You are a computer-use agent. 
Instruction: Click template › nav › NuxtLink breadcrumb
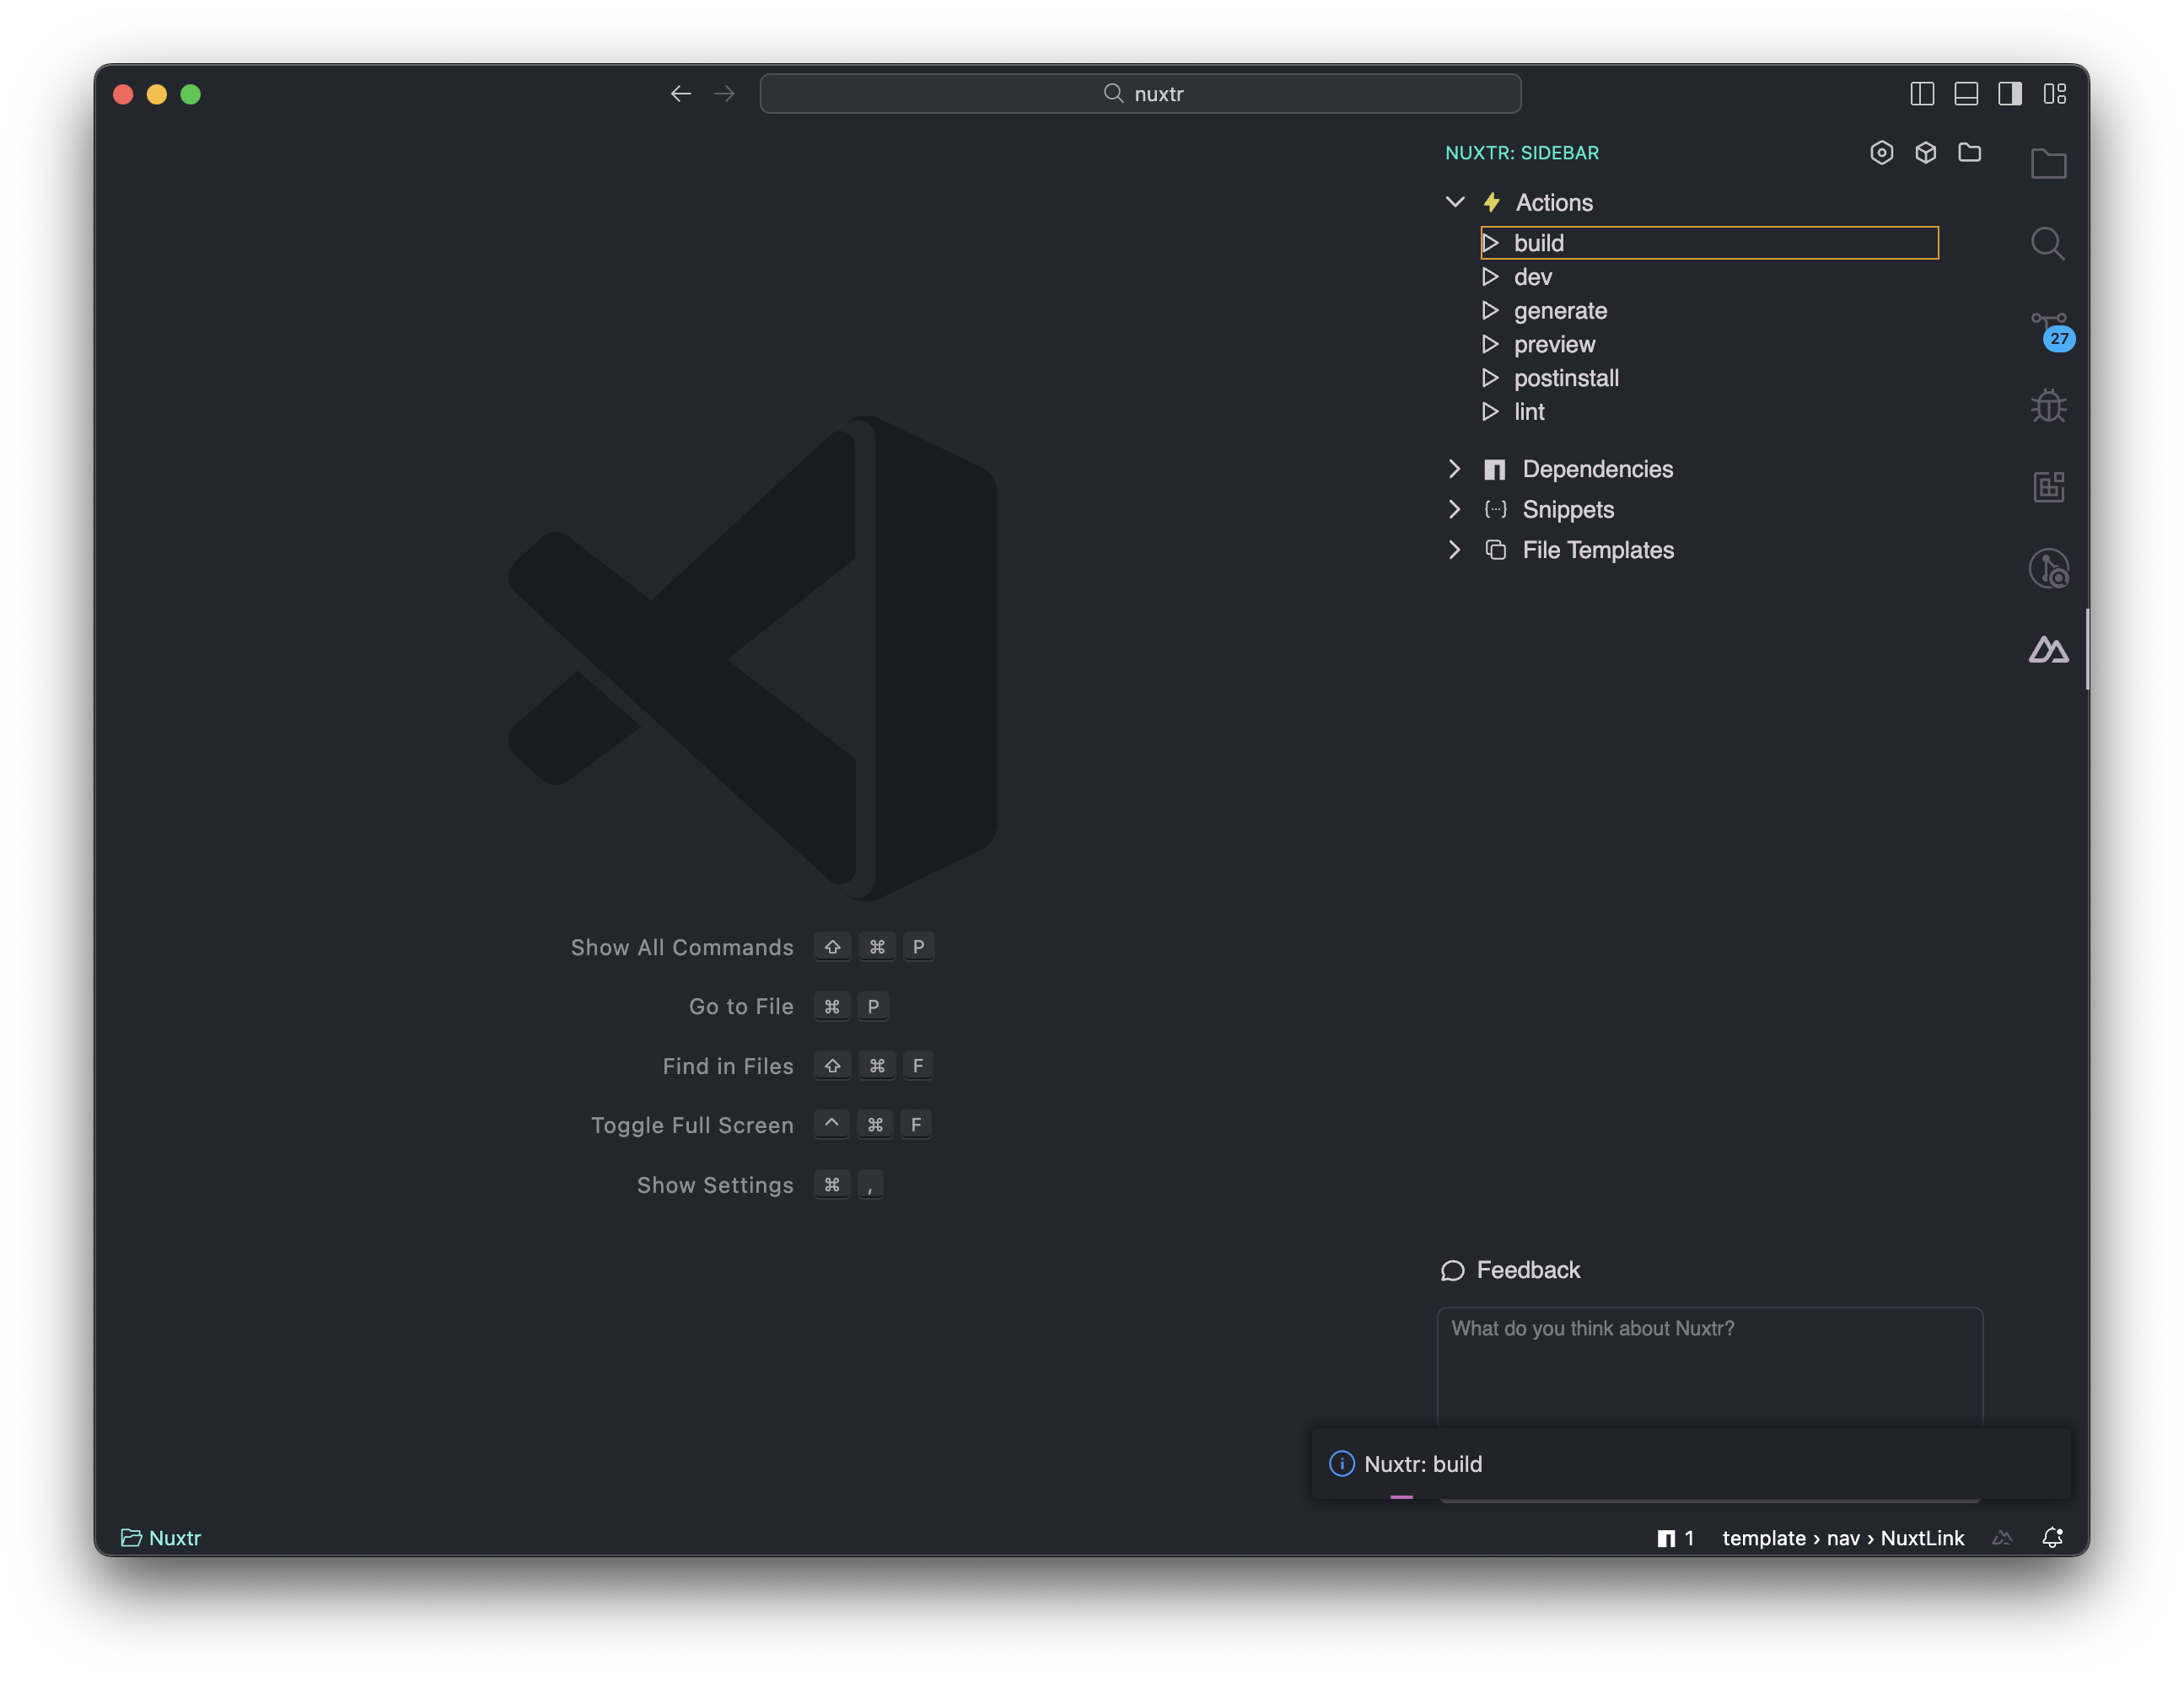pos(1842,1538)
